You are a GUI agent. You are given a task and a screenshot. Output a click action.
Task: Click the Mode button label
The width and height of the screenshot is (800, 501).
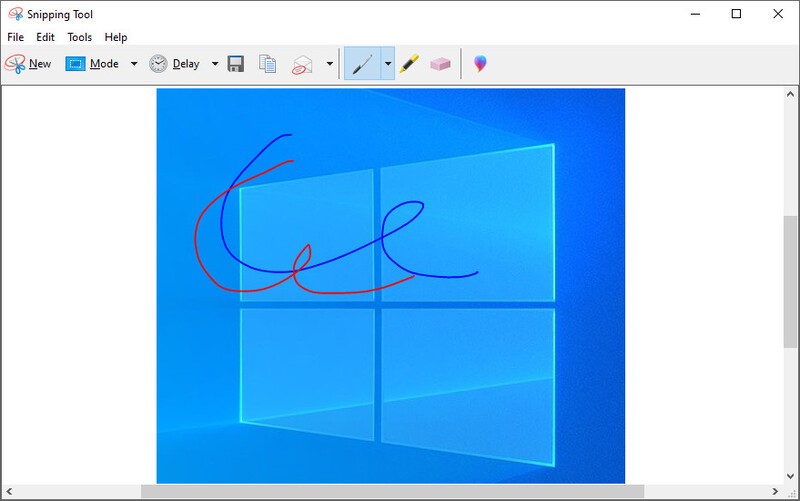104,64
